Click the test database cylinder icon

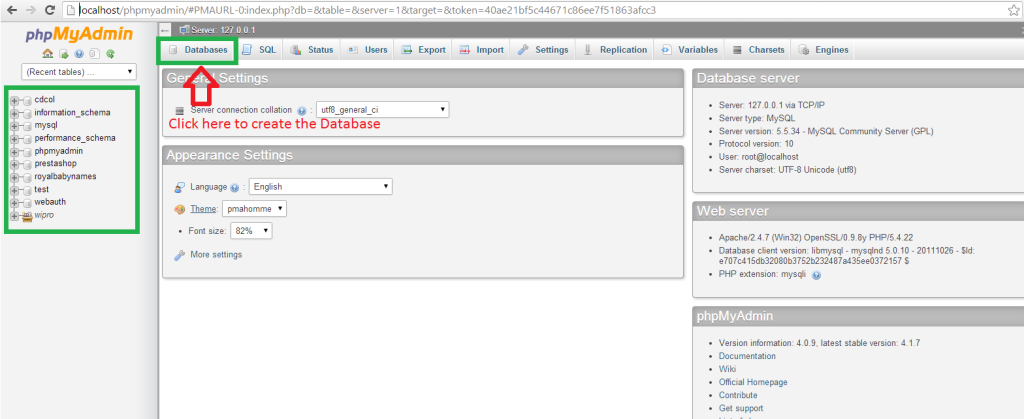[x=27, y=189]
